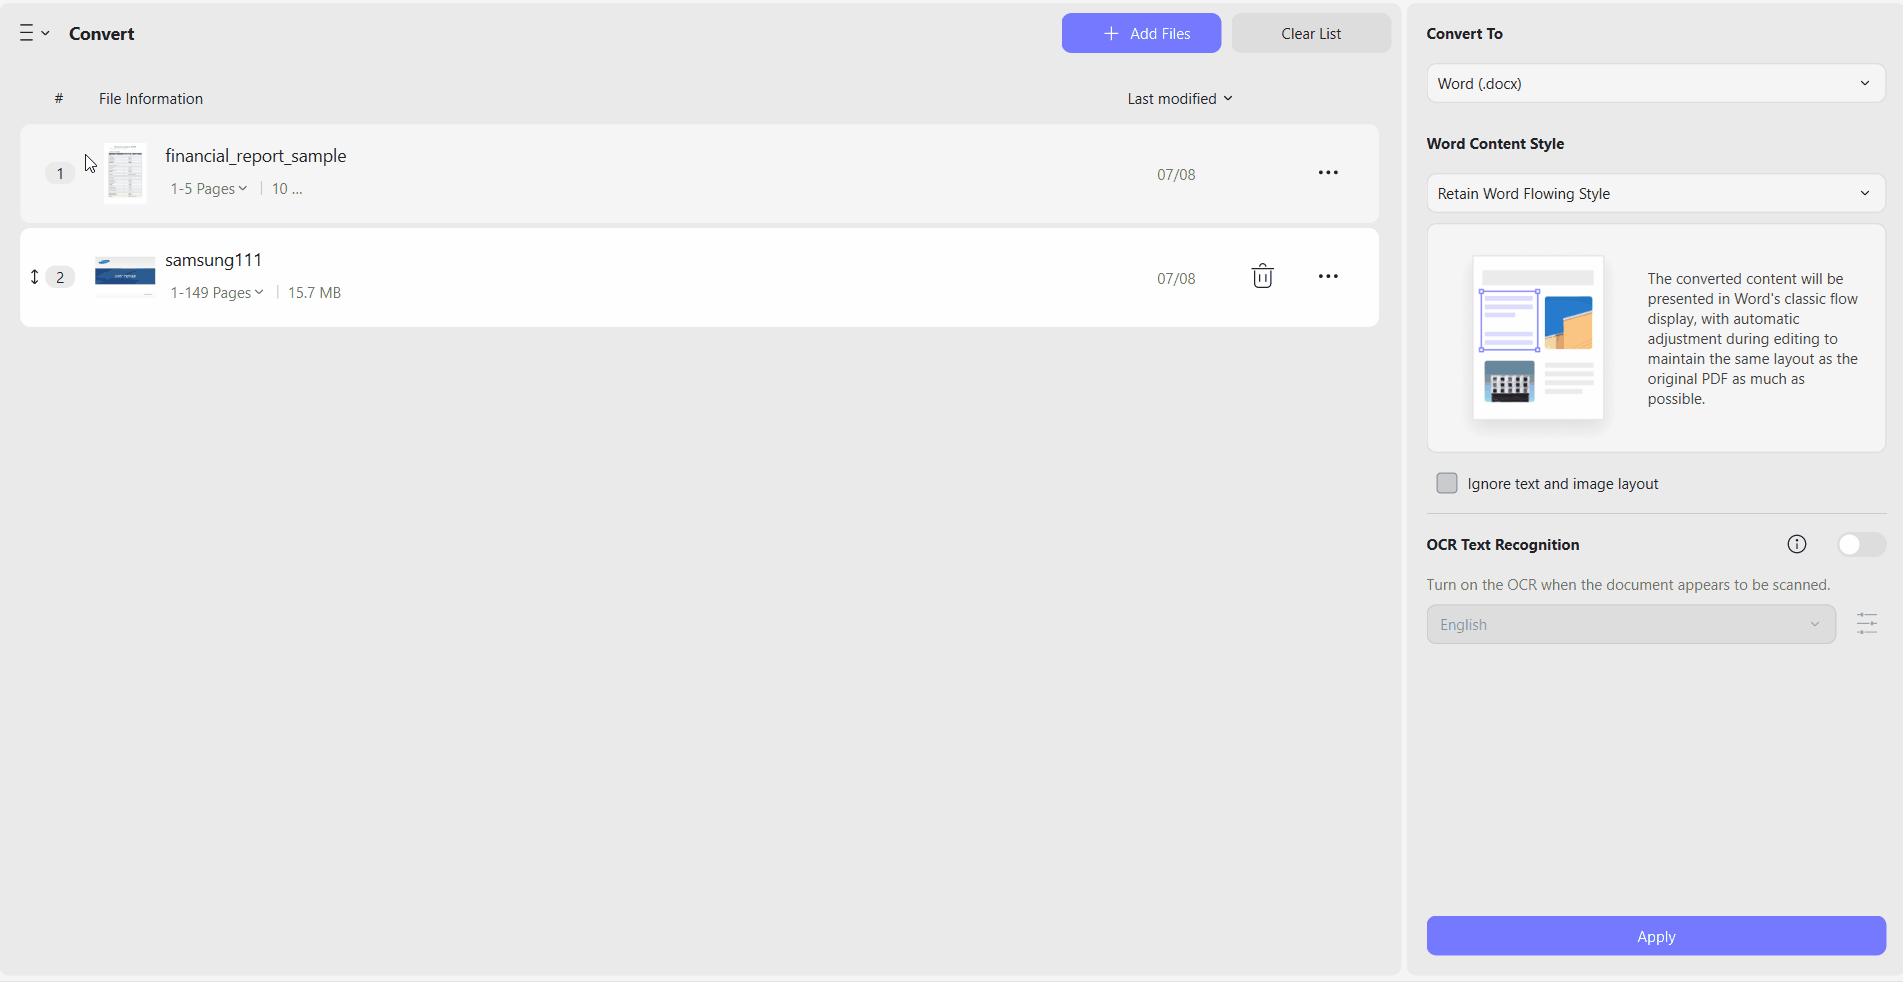Image resolution: width=1903 pixels, height=982 pixels.
Task: Open the Last modified sort menu
Action: (1180, 98)
